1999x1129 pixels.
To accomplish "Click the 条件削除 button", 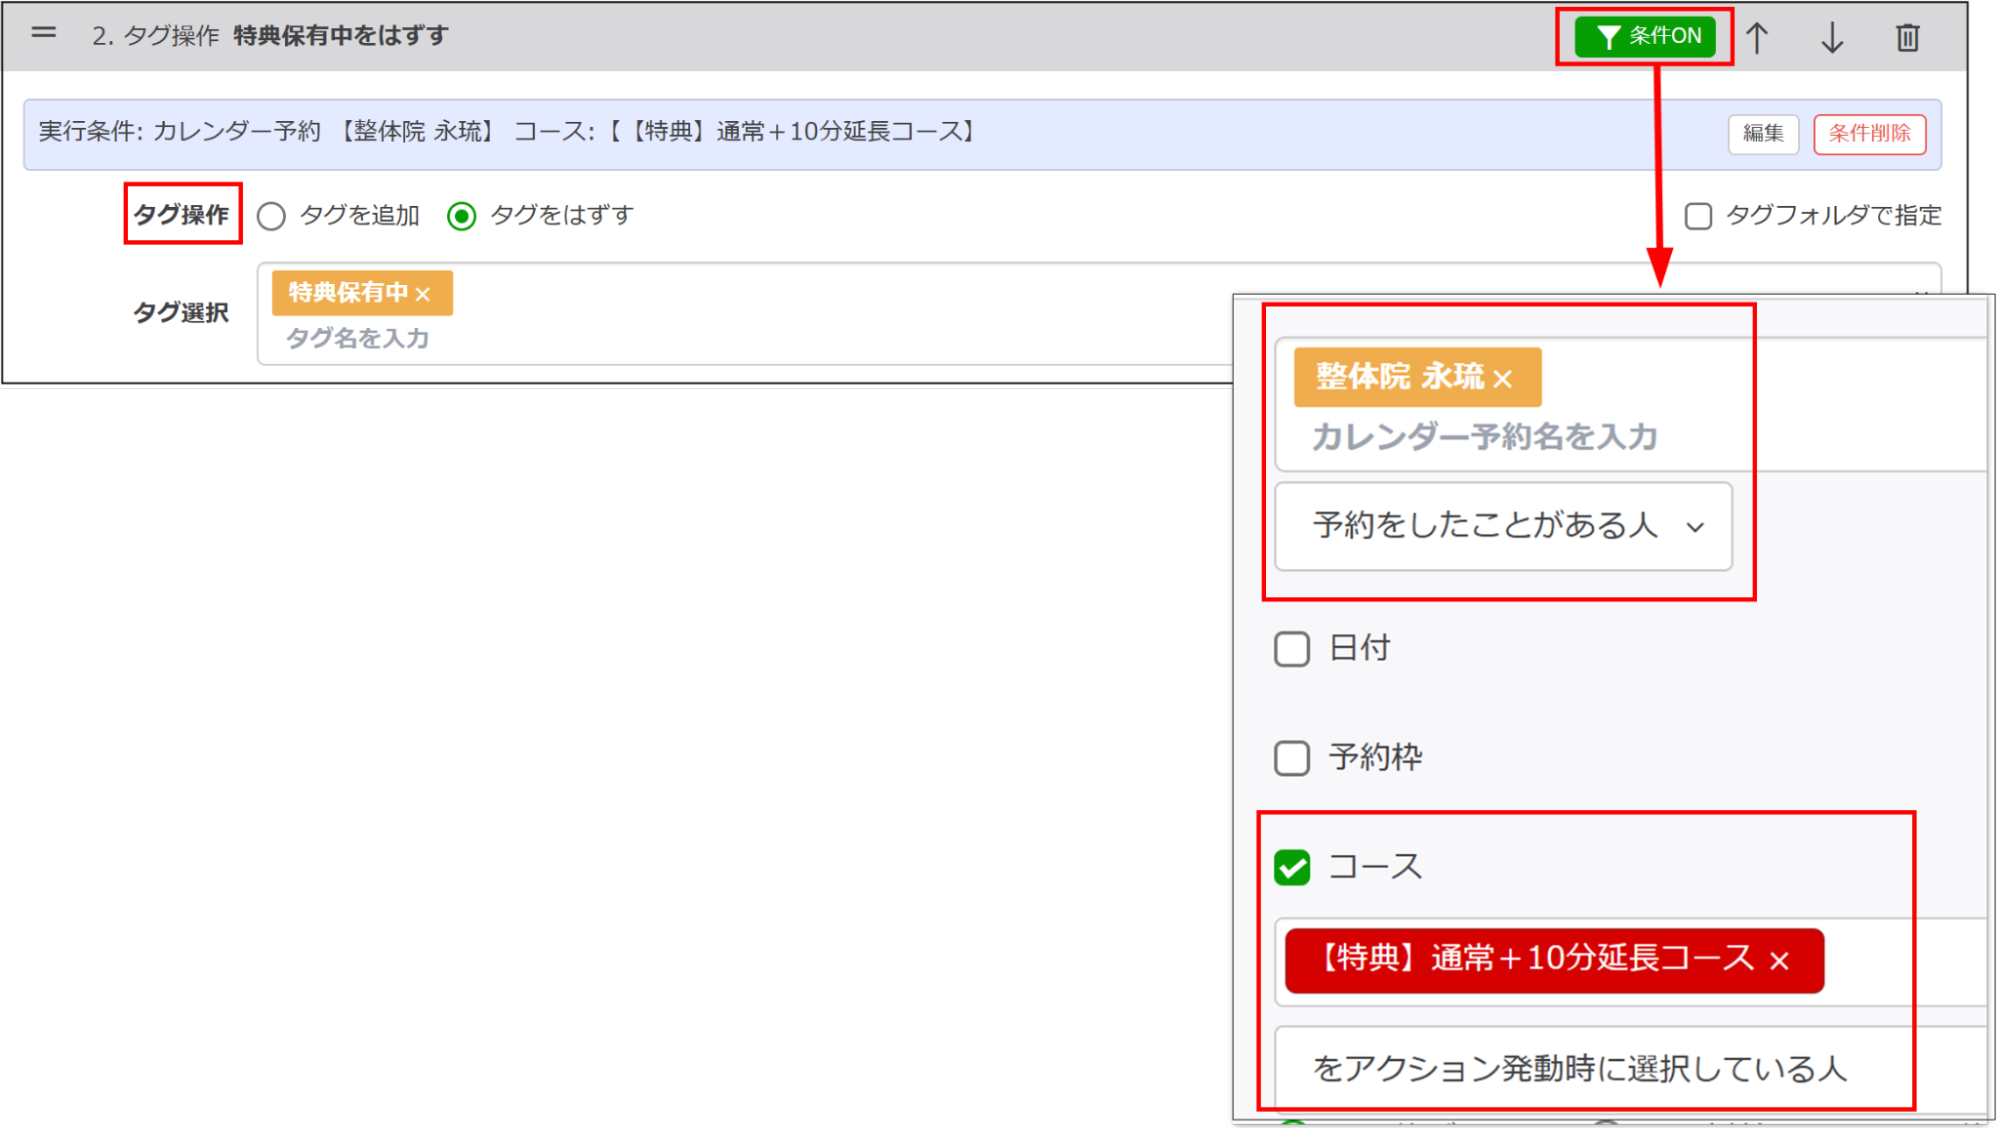I will tap(1869, 133).
